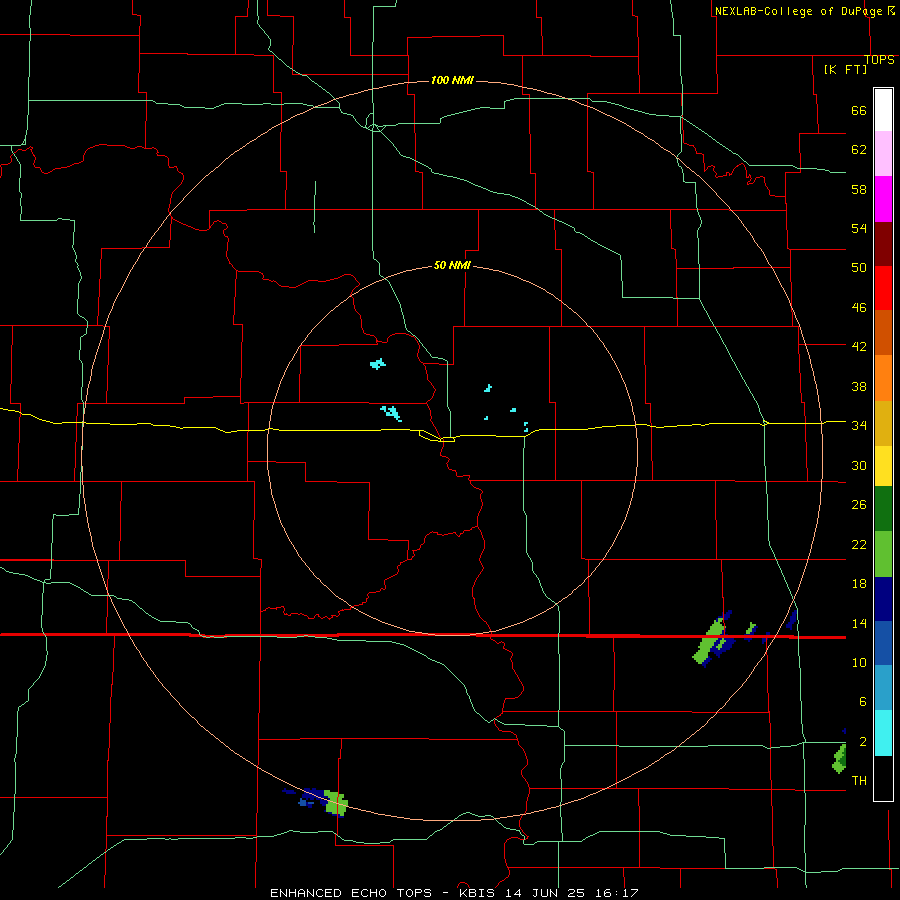Click the medium blue legend swatch near 10
900x900 pixels.
(883, 643)
